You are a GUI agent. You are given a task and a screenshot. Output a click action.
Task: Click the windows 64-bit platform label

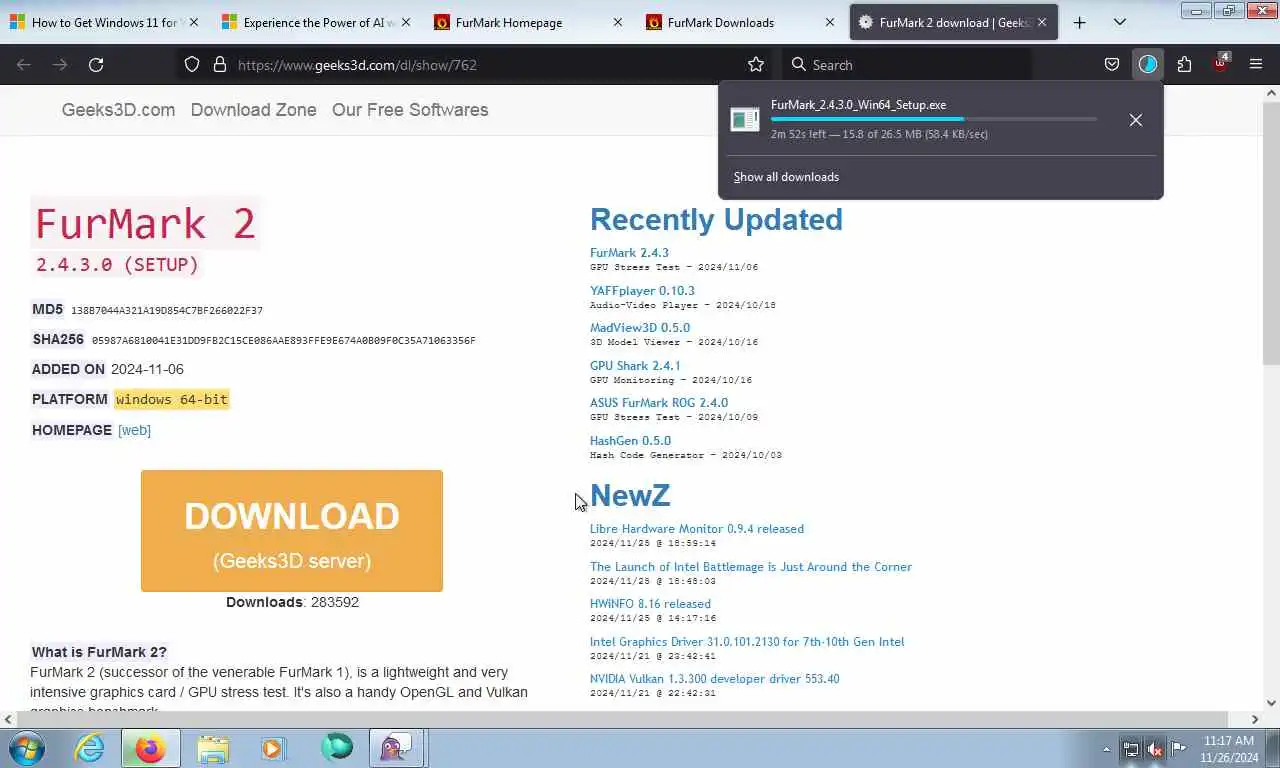172,399
